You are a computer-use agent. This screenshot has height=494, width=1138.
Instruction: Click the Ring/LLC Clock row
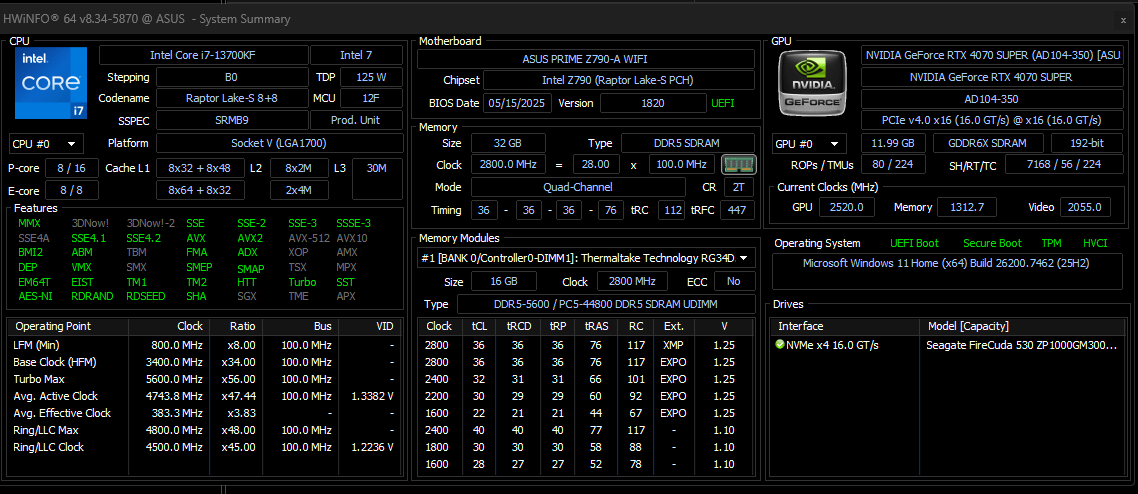[x=203, y=447]
